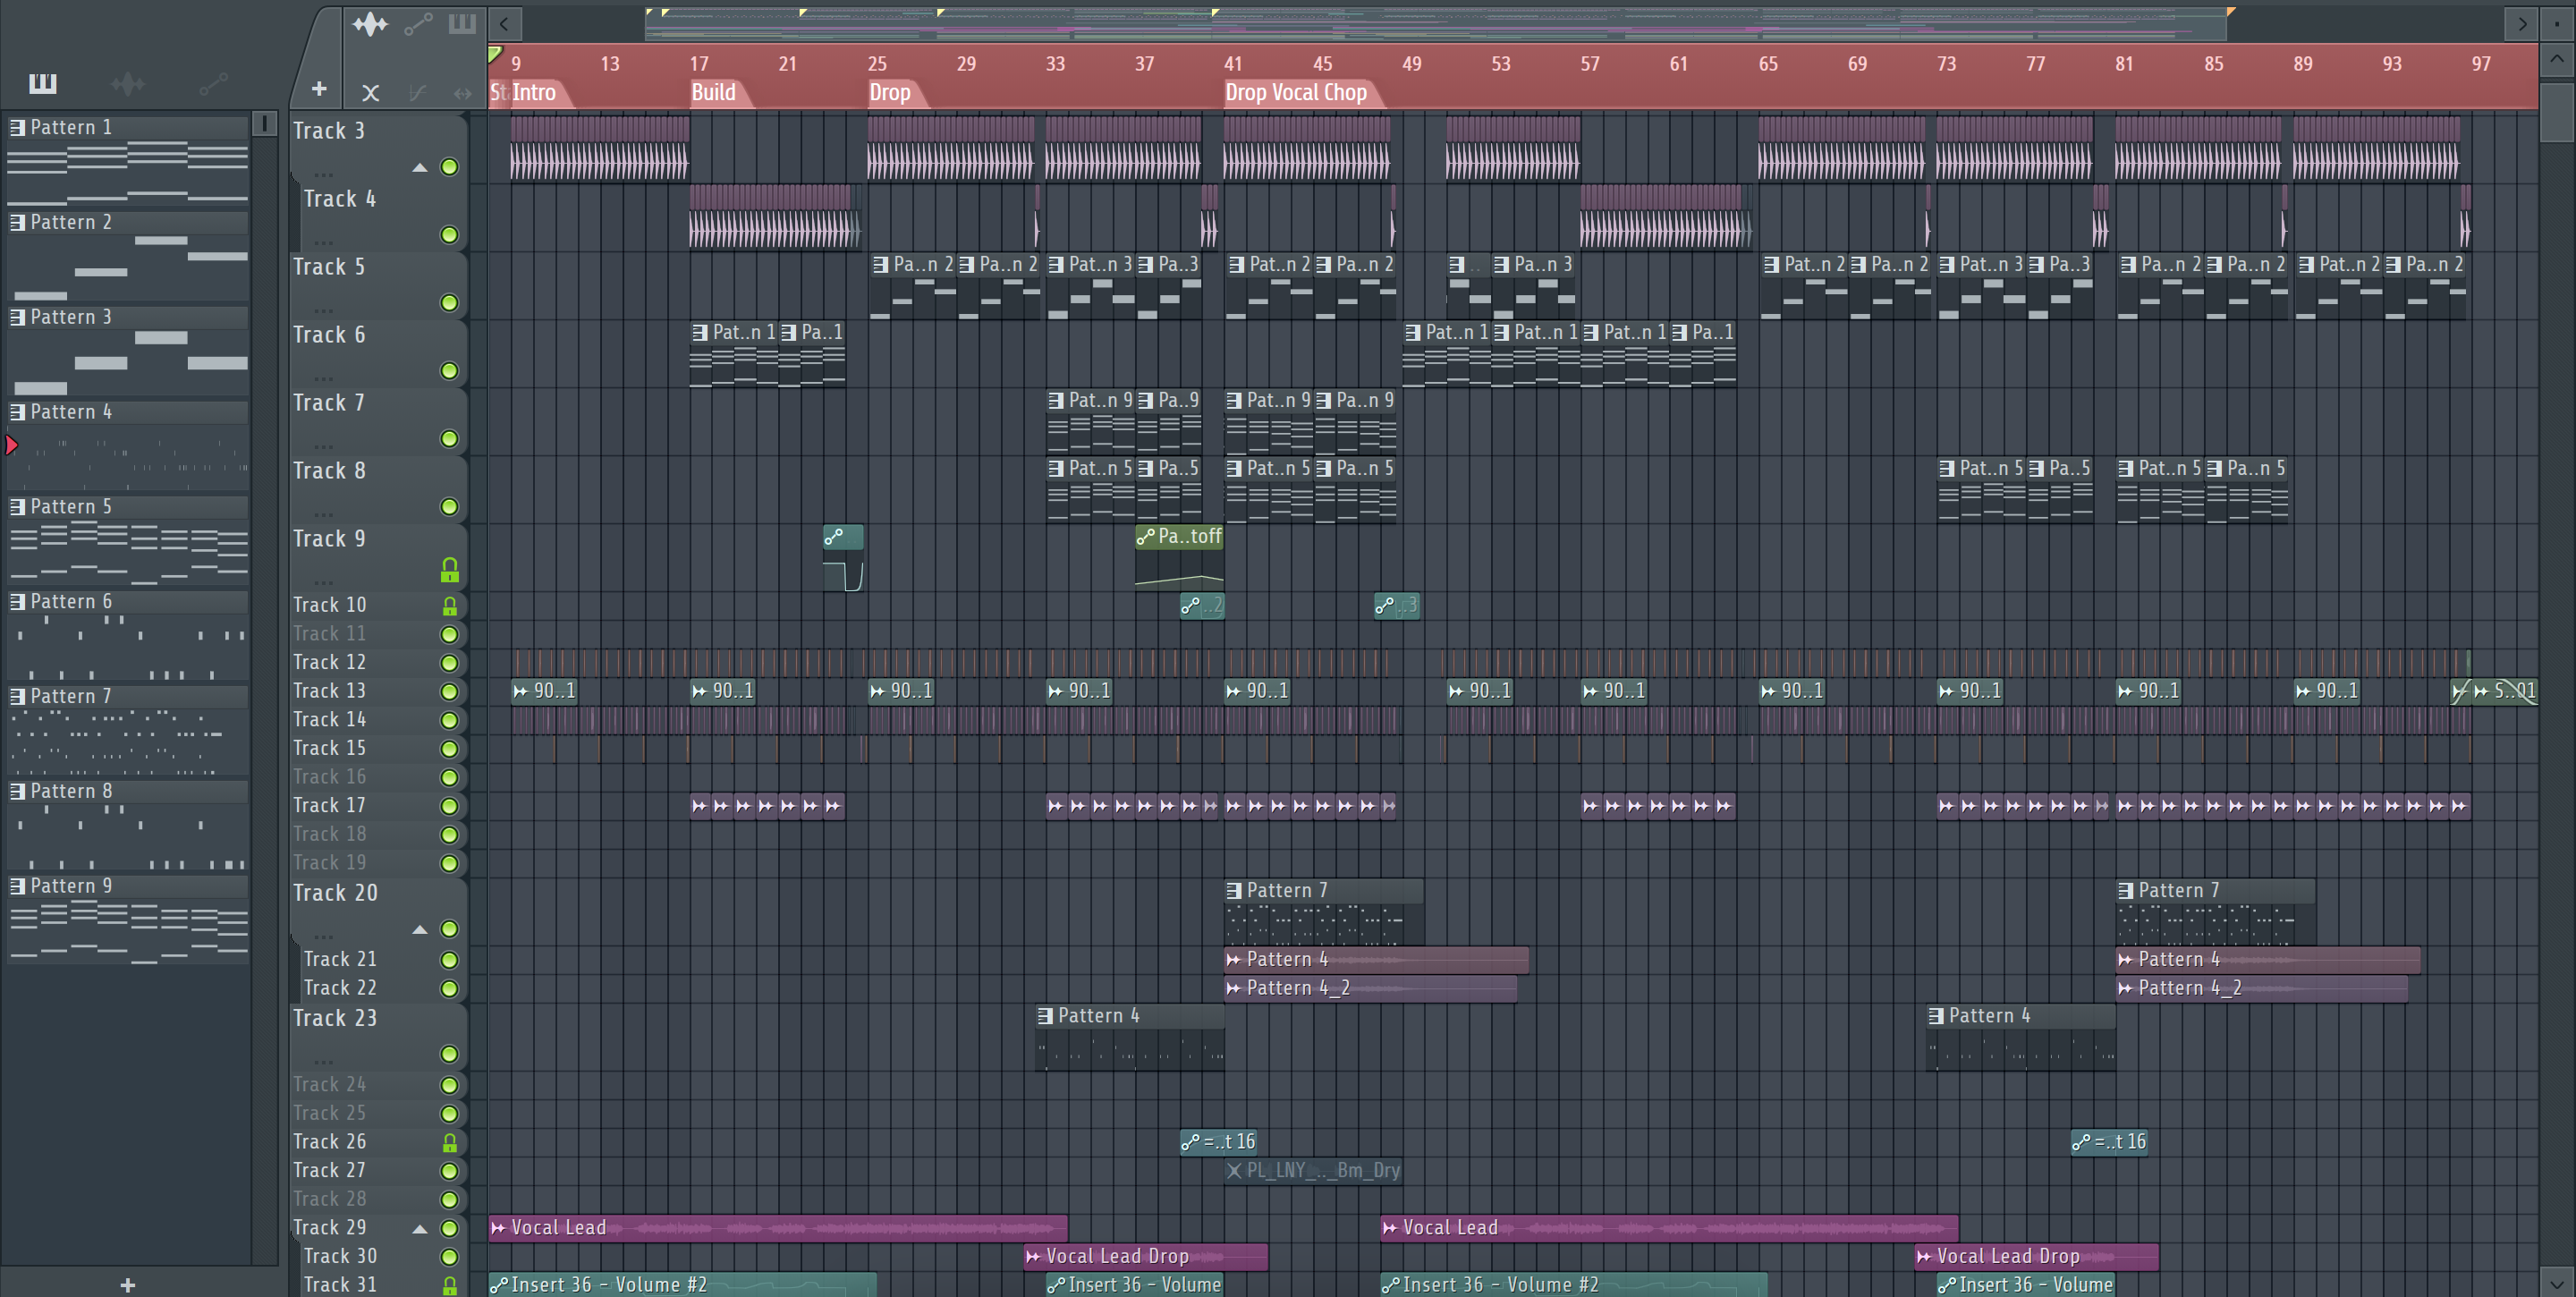Click the overview timeline scrollbar
The width and height of the screenshot is (2576, 1297).
[1437, 24]
